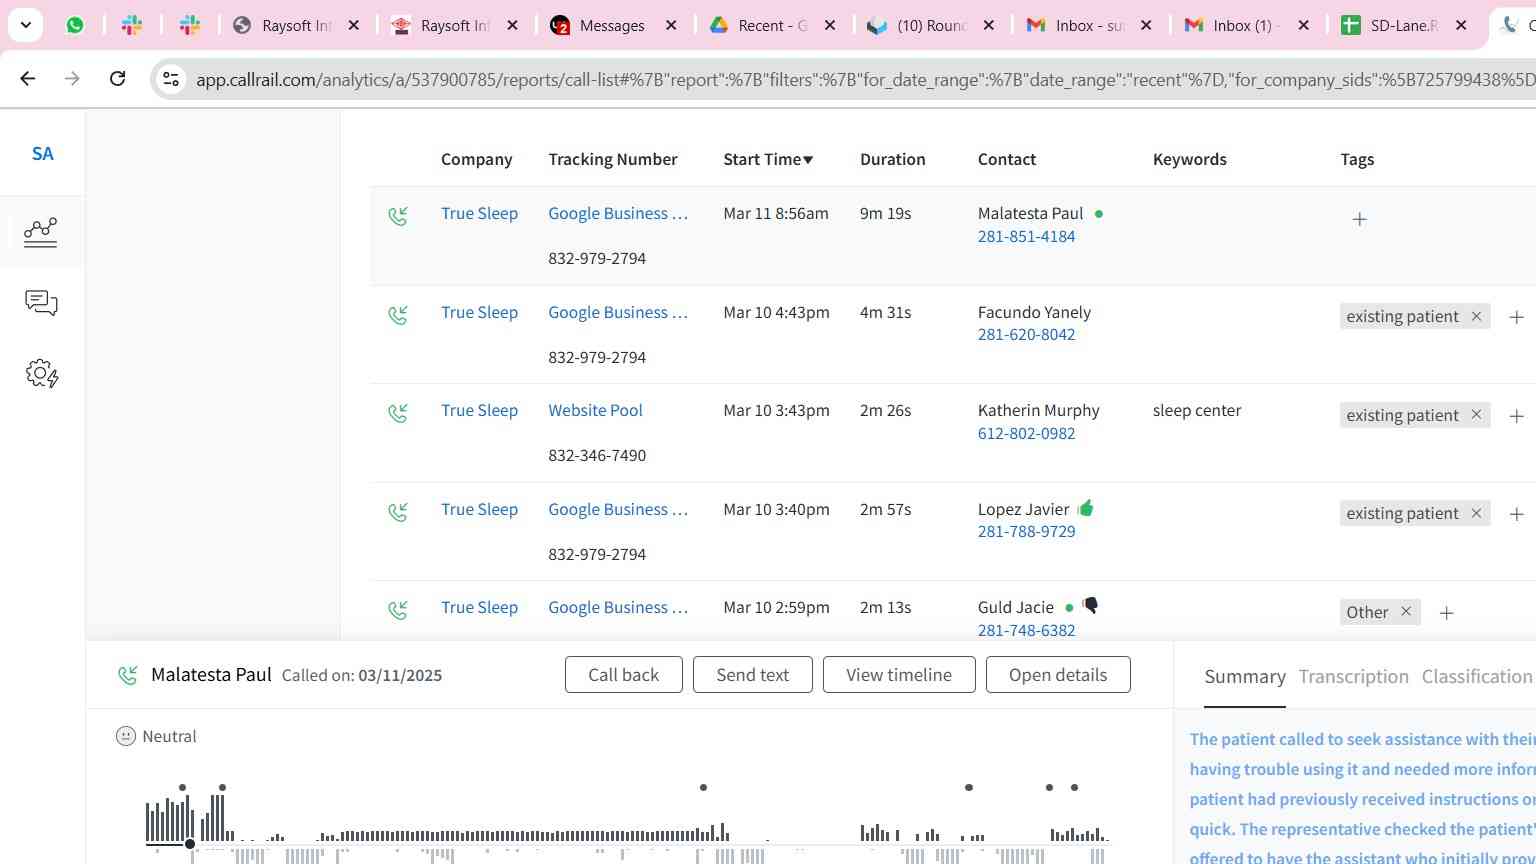Expand the browser tab search dropdown
This screenshot has height=864, width=1536.
[25, 25]
